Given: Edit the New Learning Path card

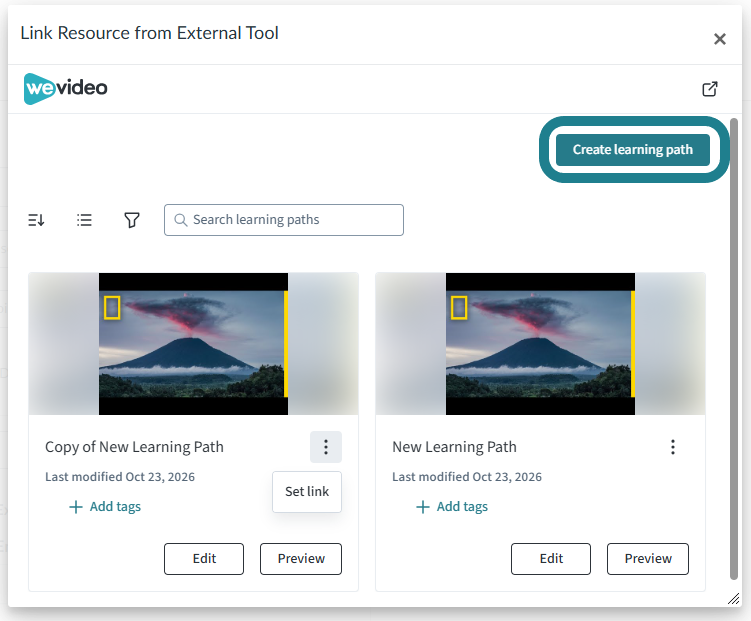Looking at the screenshot, I should pos(551,559).
